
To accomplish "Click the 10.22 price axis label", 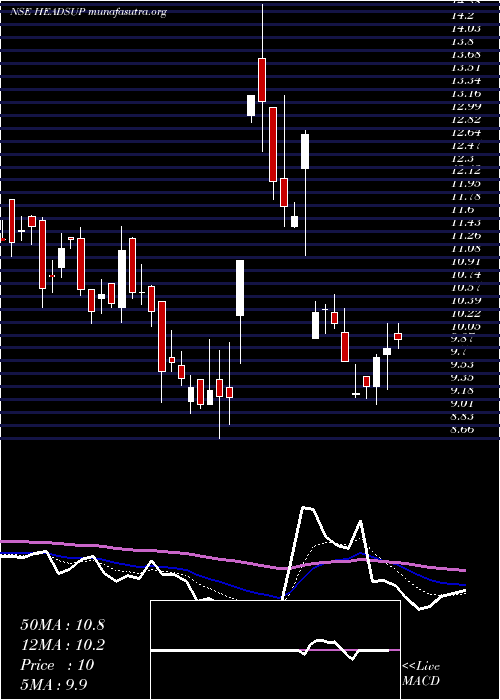I will [x=466, y=313].
